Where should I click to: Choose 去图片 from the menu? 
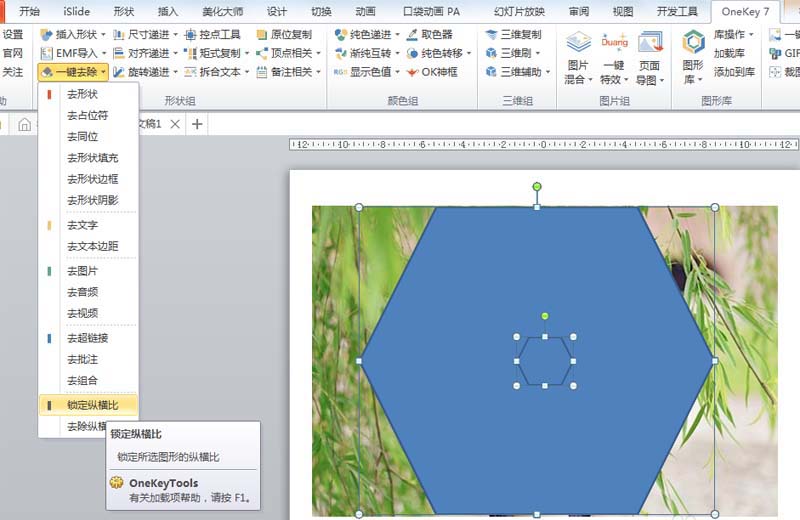coord(88,271)
